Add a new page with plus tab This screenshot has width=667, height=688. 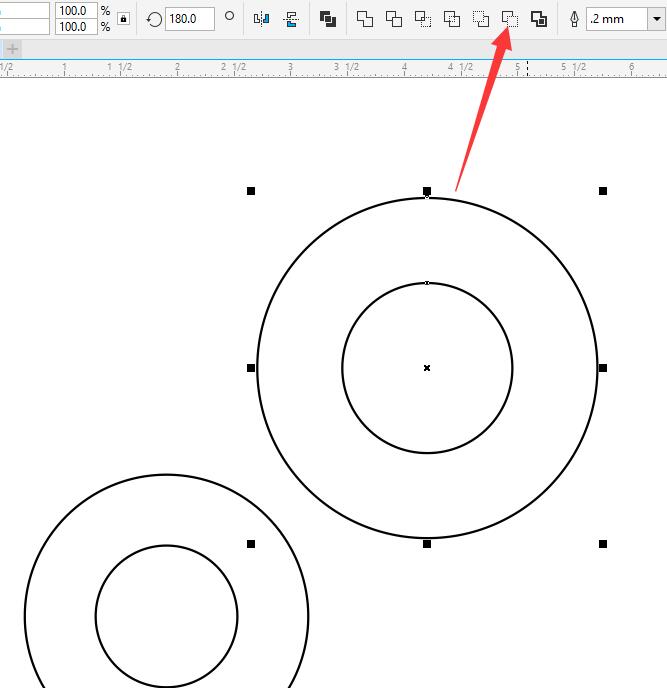click(12, 48)
